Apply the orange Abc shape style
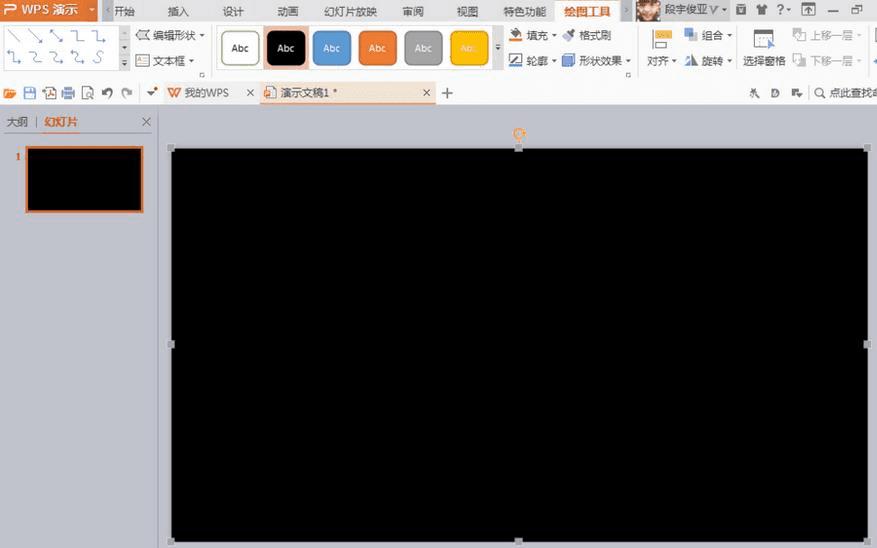This screenshot has width=877, height=548. point(378,48)
